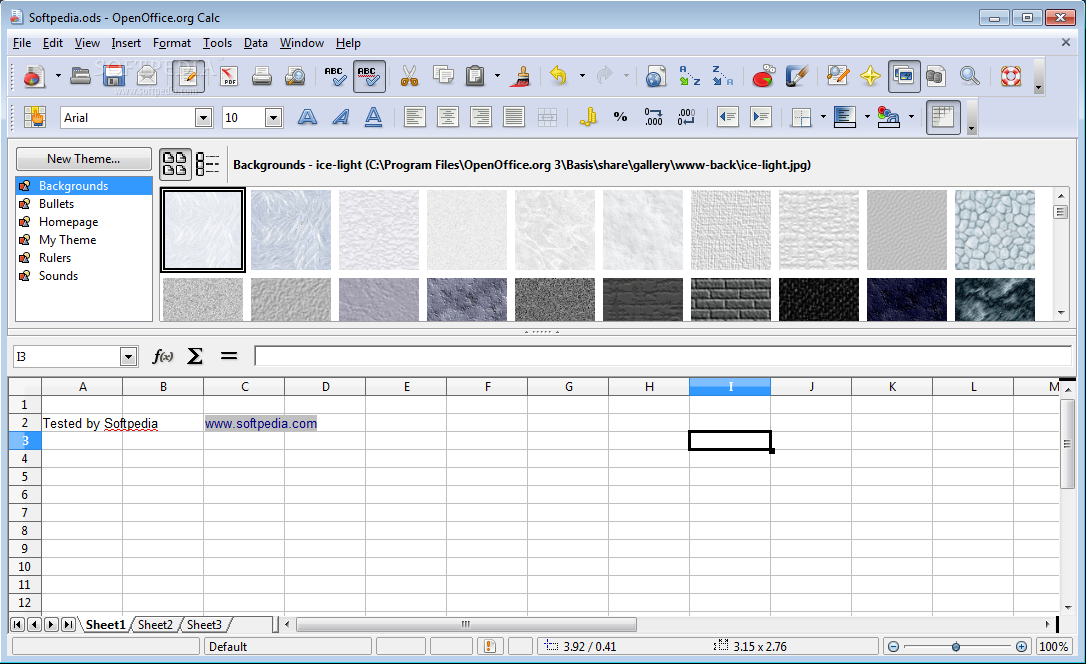This screenshot has height=664, width=1086.
Task: Insert a Hyperlink
Action: pos(655,75)
